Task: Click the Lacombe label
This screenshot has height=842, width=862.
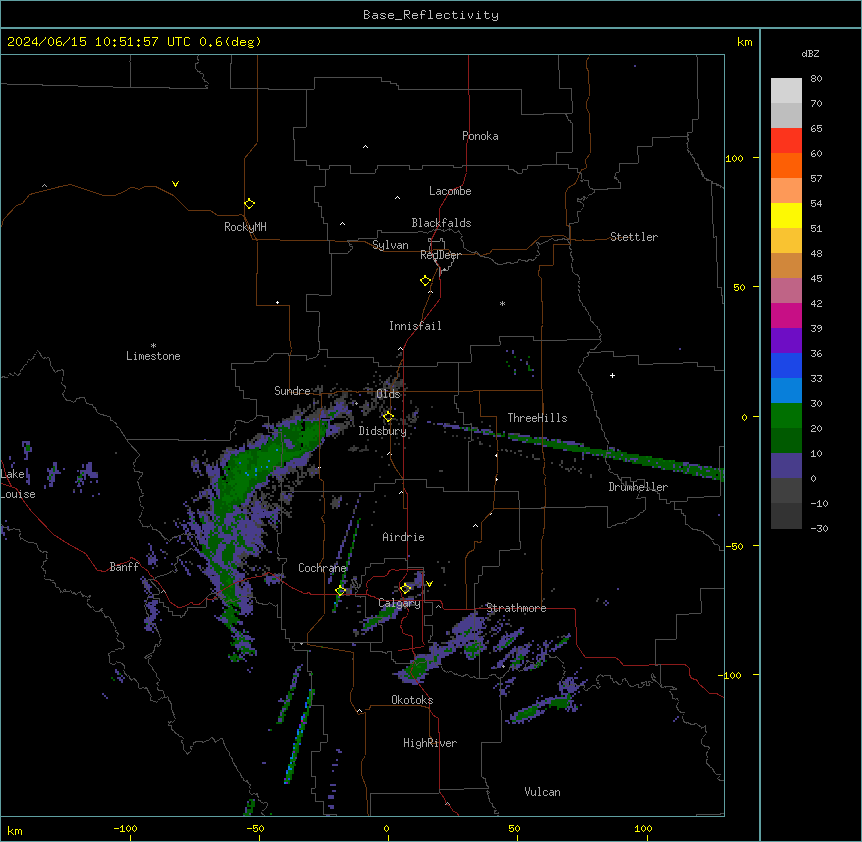Action: tap(450, 191)
